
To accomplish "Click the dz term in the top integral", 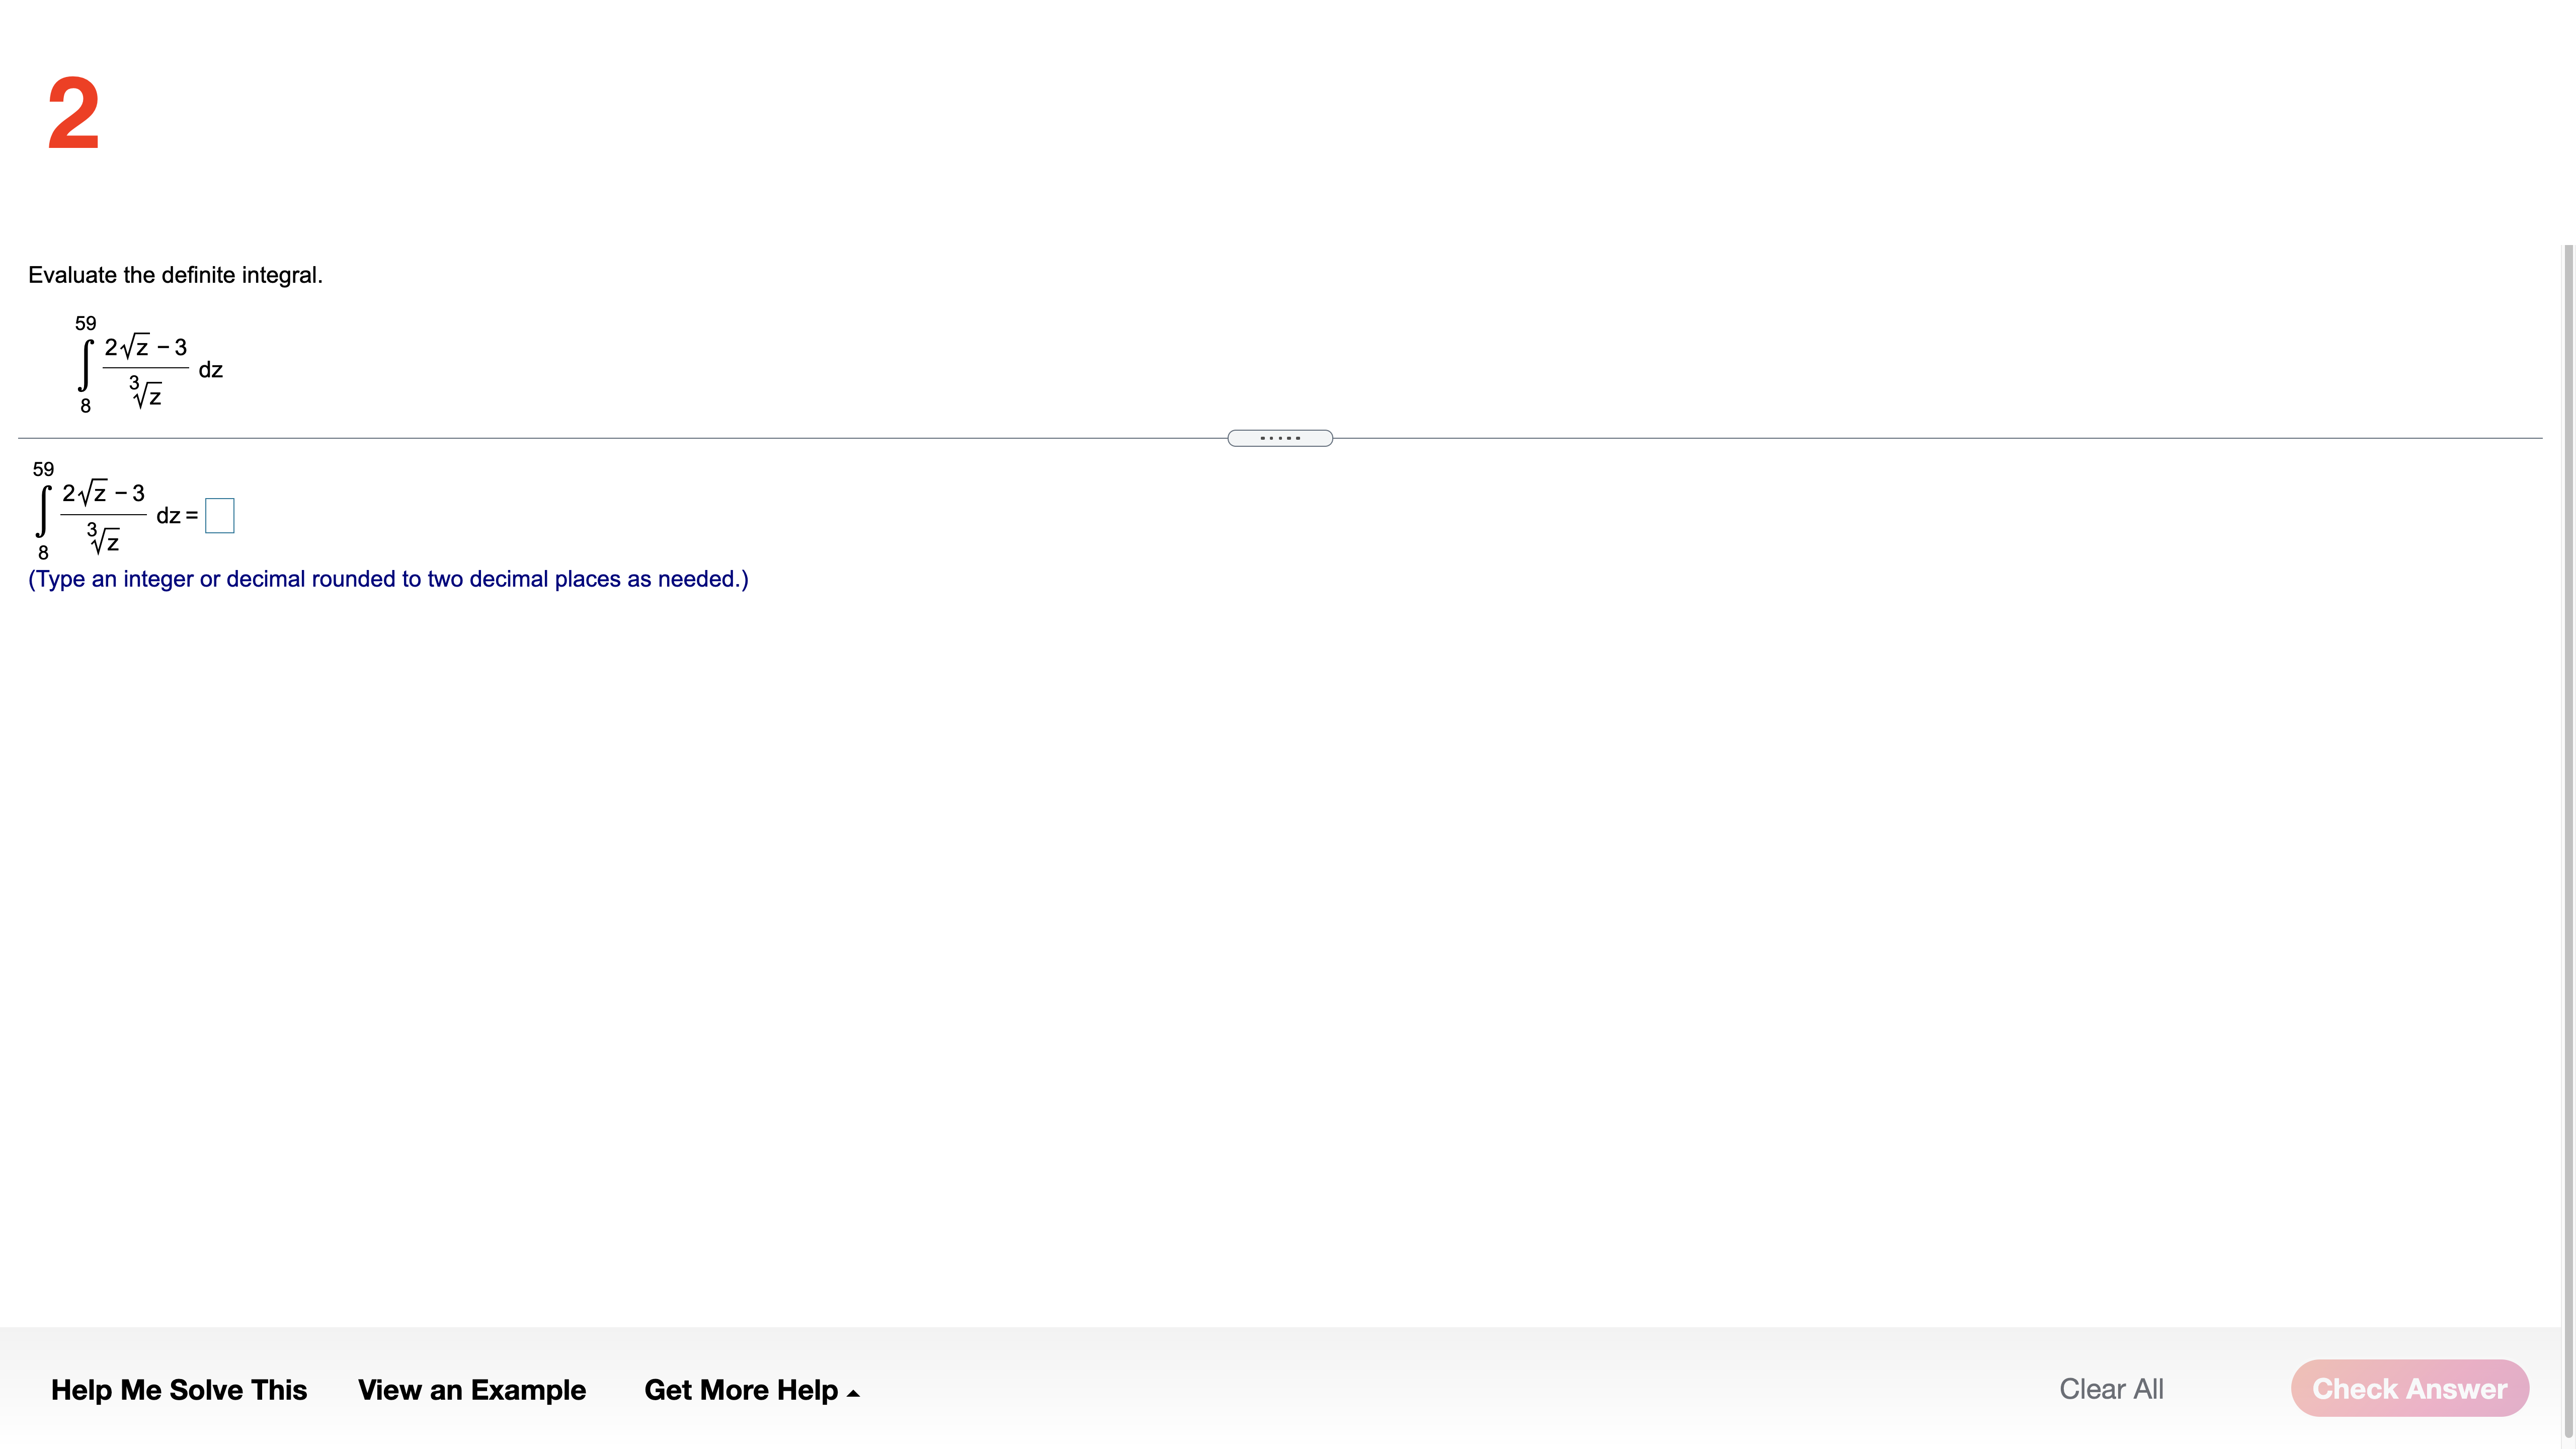I will (x=210, y=370).
